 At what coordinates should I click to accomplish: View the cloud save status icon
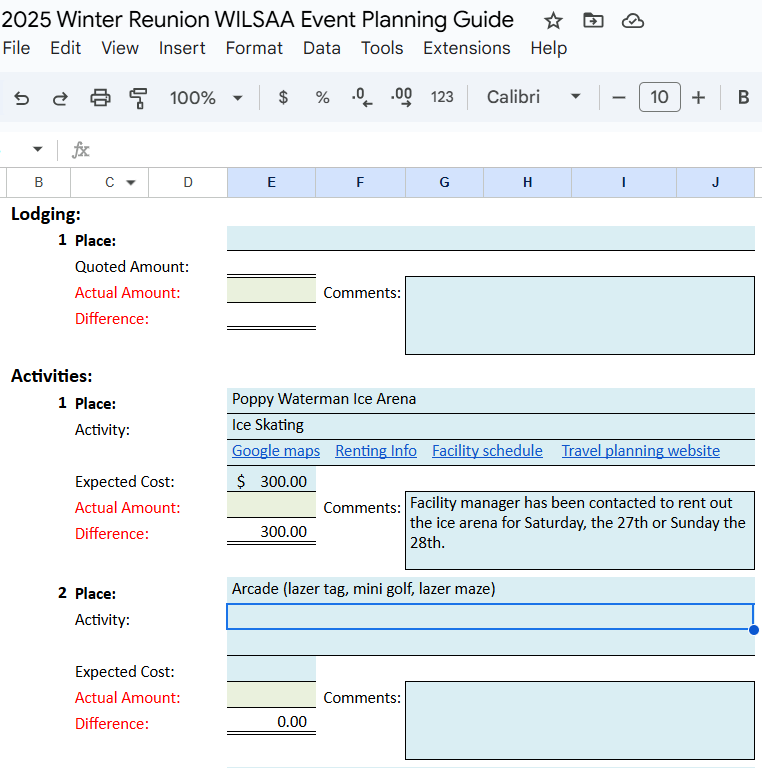point(632,21)
